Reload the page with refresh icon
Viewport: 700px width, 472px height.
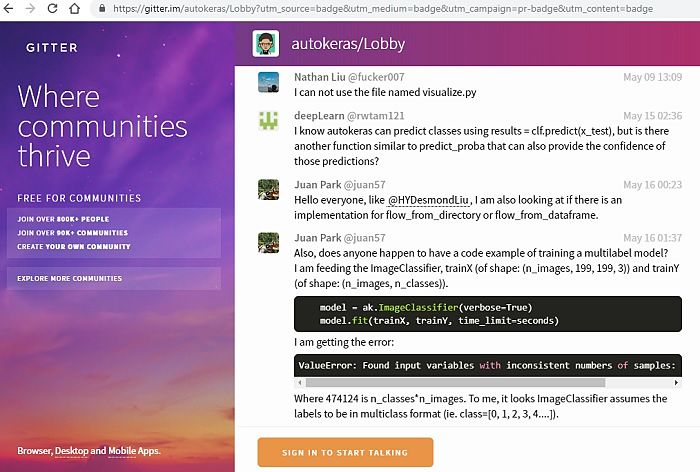[x=52, y=8]
